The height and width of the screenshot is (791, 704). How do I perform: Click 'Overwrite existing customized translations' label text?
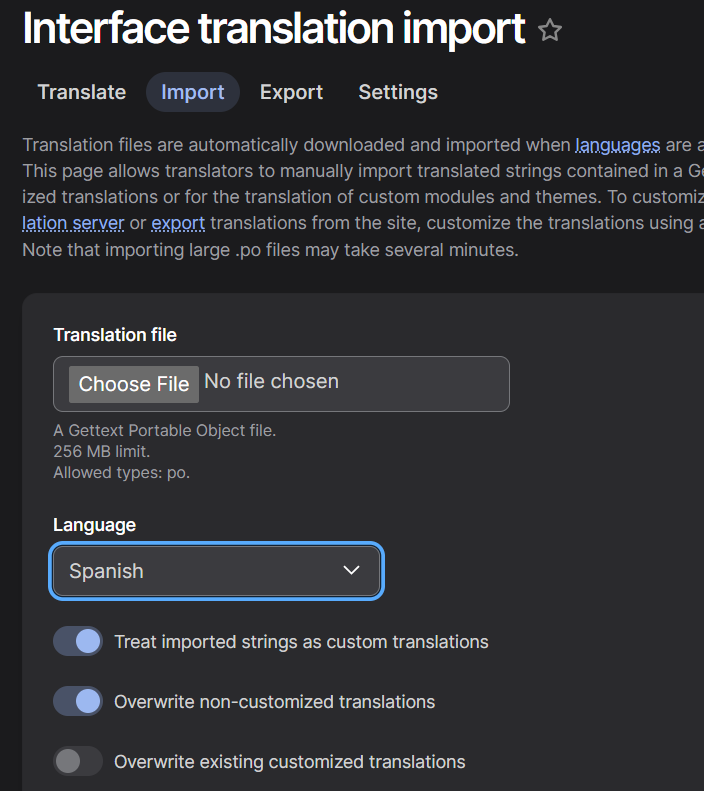[x=289, y=762]
